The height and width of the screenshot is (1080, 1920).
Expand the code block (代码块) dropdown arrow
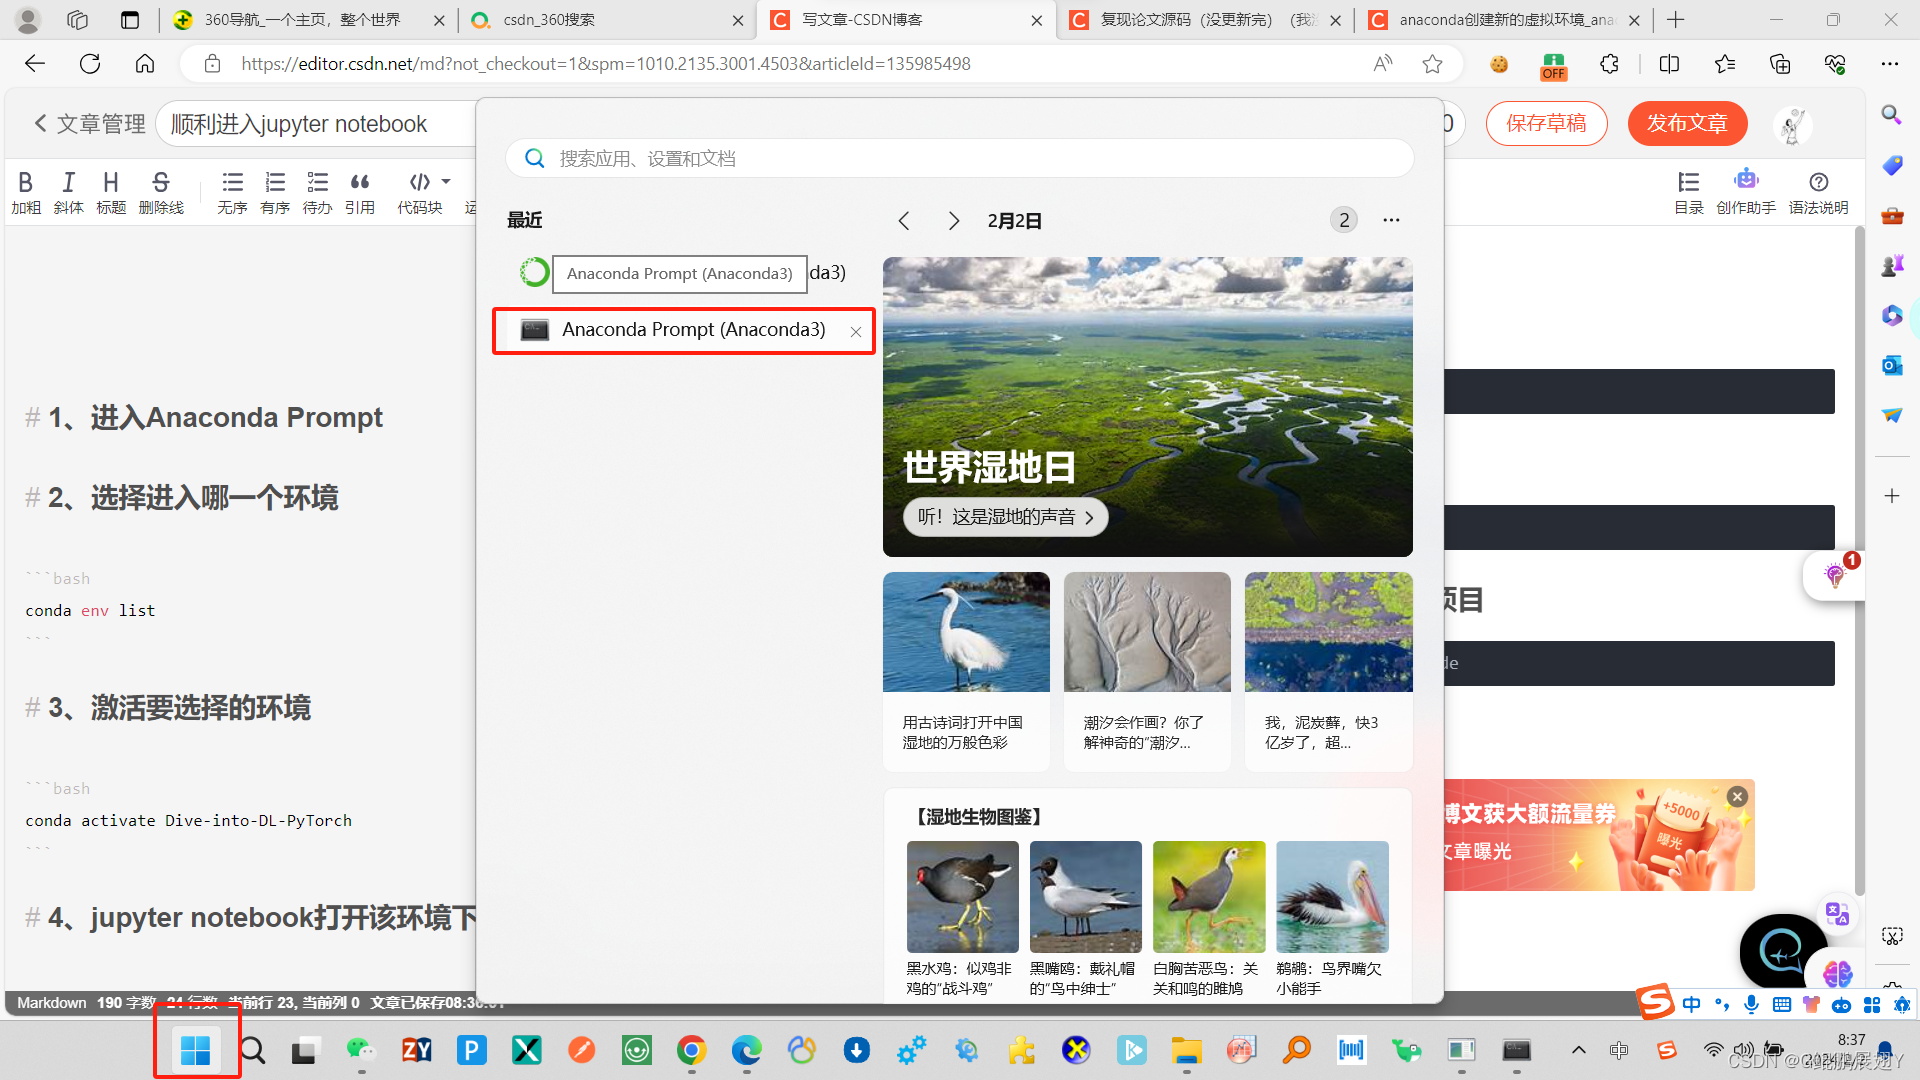pos(446,182)
